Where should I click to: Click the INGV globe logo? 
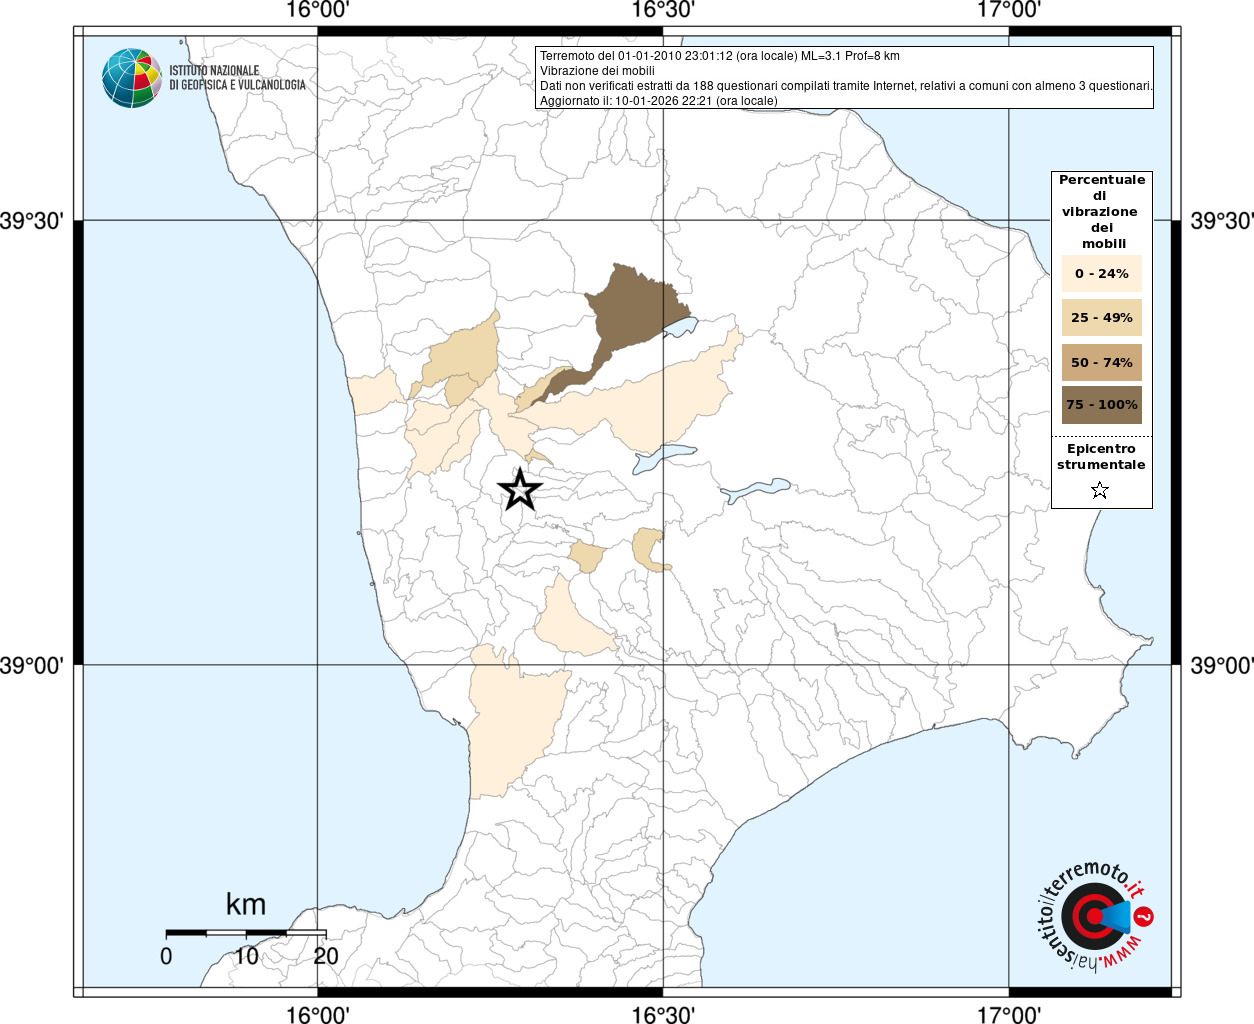(132, 78)
